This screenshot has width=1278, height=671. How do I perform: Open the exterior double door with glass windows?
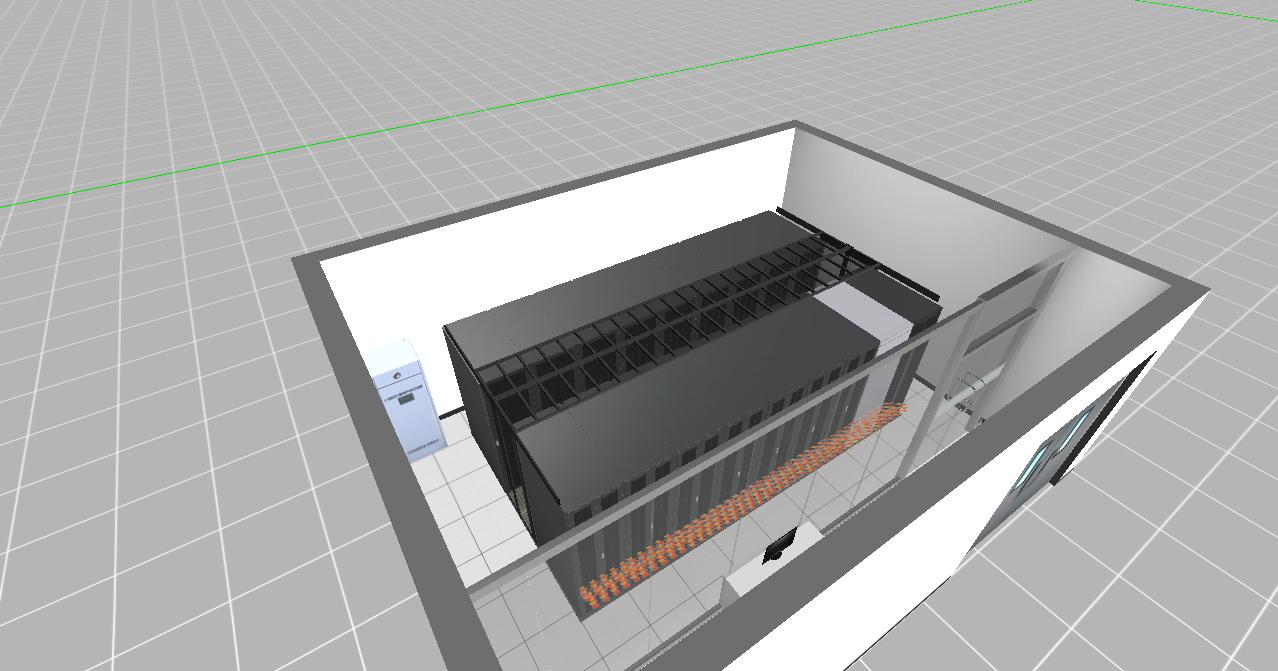click(x=1050, y=450)
